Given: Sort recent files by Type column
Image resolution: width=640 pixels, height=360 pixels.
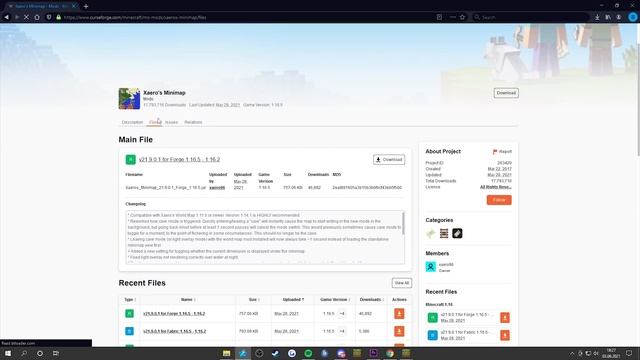Looking at the screenshot, I should [130, 300].
